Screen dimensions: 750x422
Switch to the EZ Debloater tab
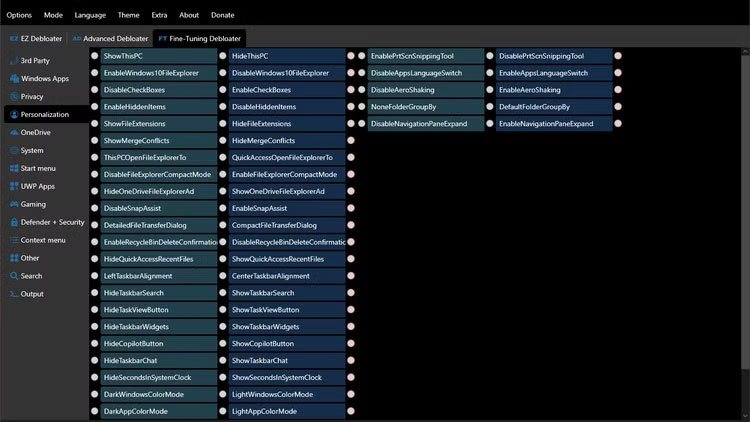tap(35, 38)
